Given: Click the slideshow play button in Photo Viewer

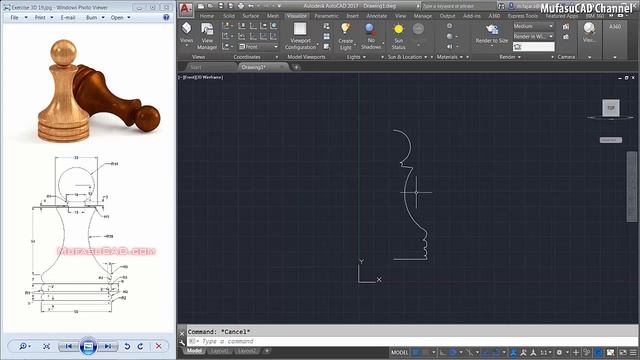Looking at the screenshot, I should [x=88, y=346].
